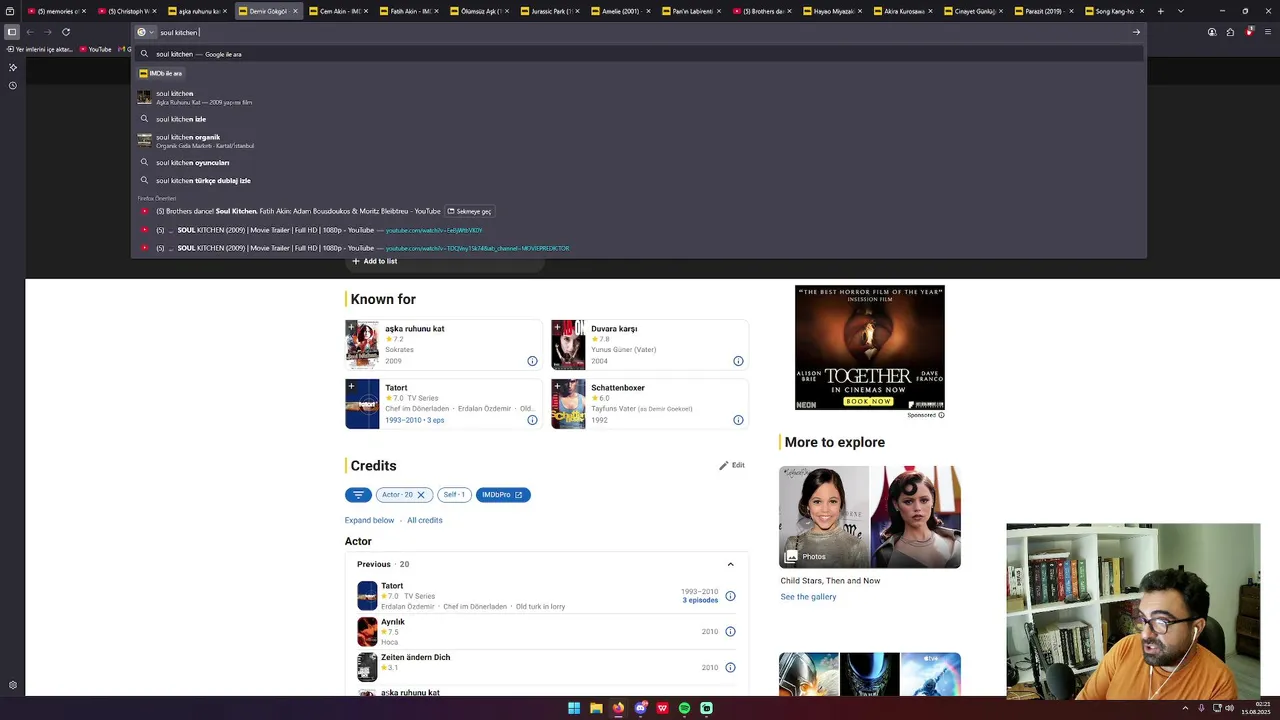Switch to the 'memories' YouTube tab

pos(57,11)
